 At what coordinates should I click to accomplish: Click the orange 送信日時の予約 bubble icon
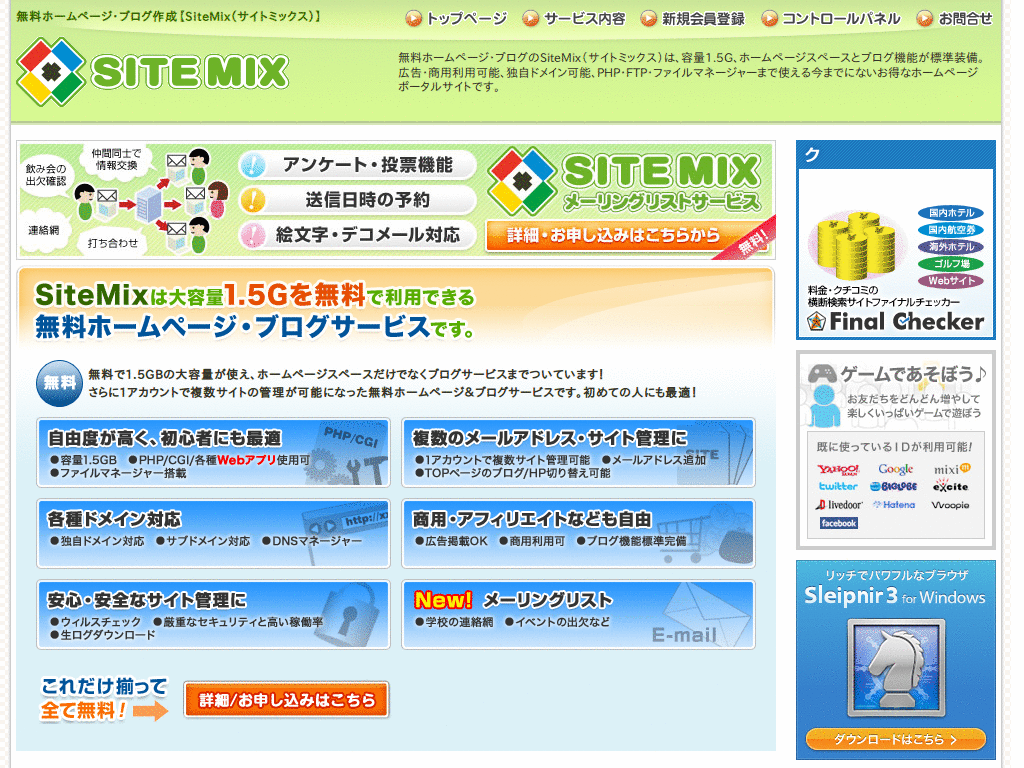[252, 200]
